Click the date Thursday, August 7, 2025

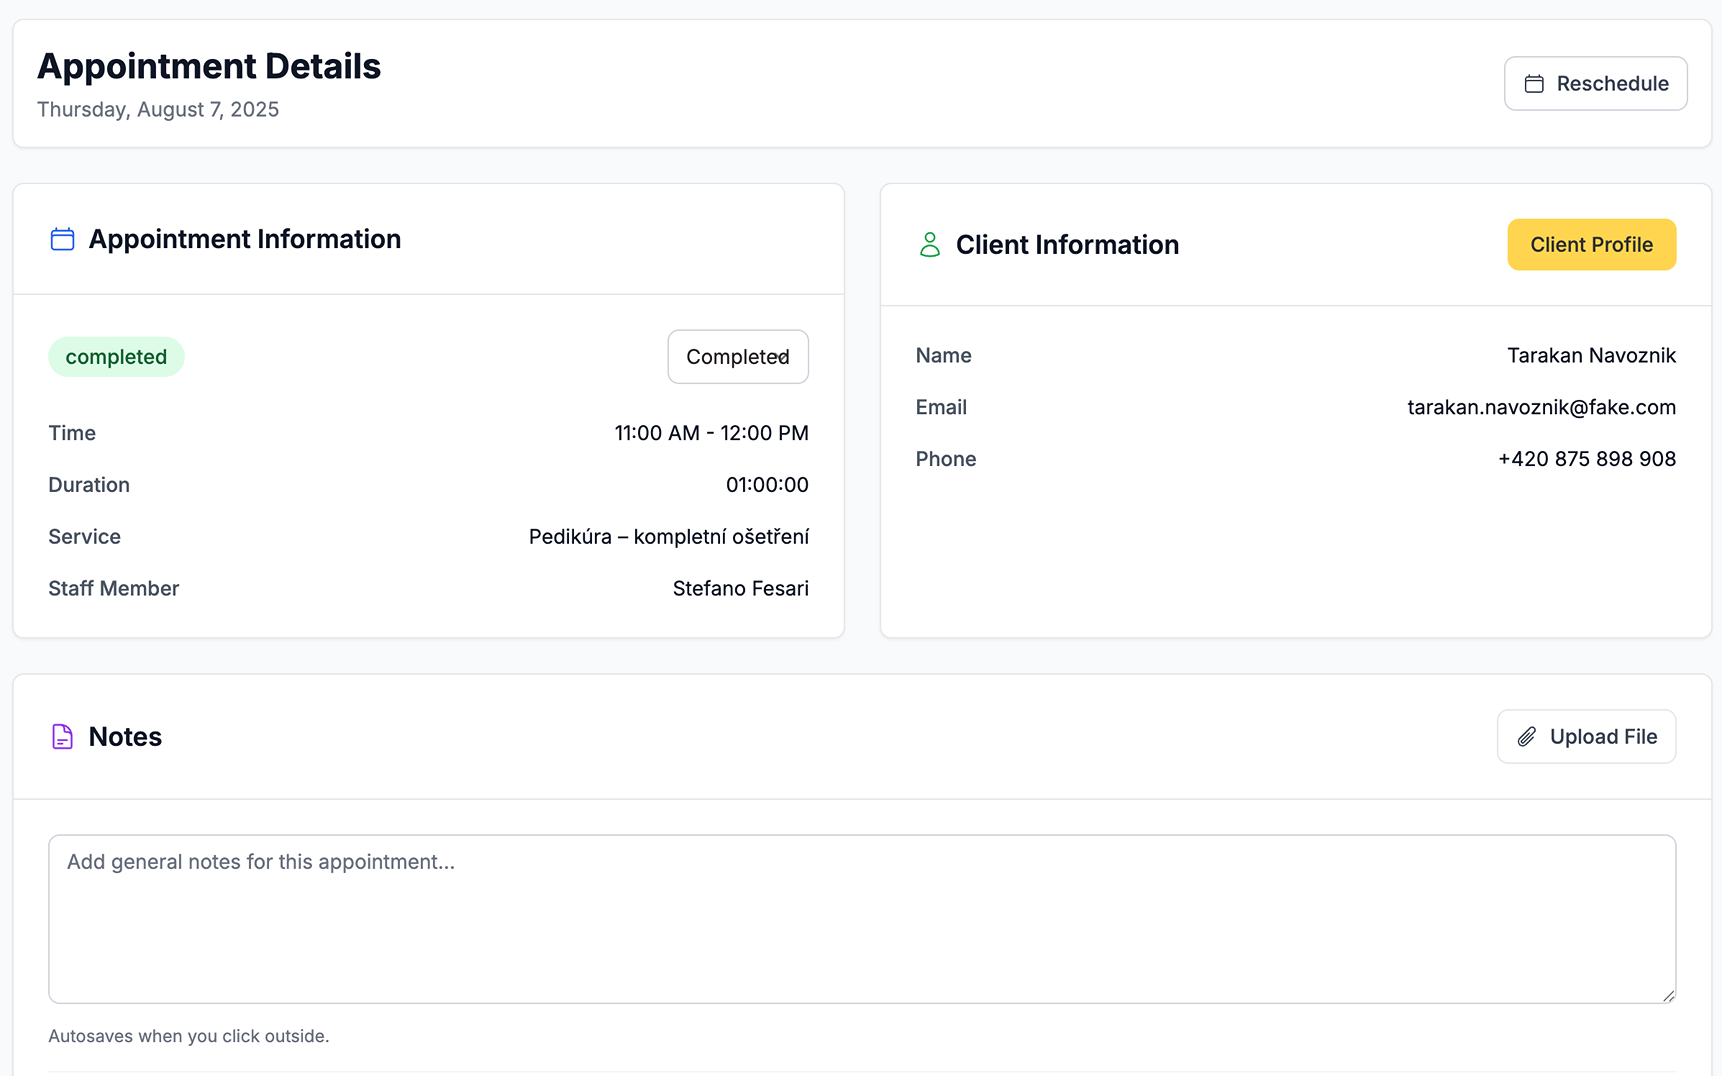coord(158,109)
